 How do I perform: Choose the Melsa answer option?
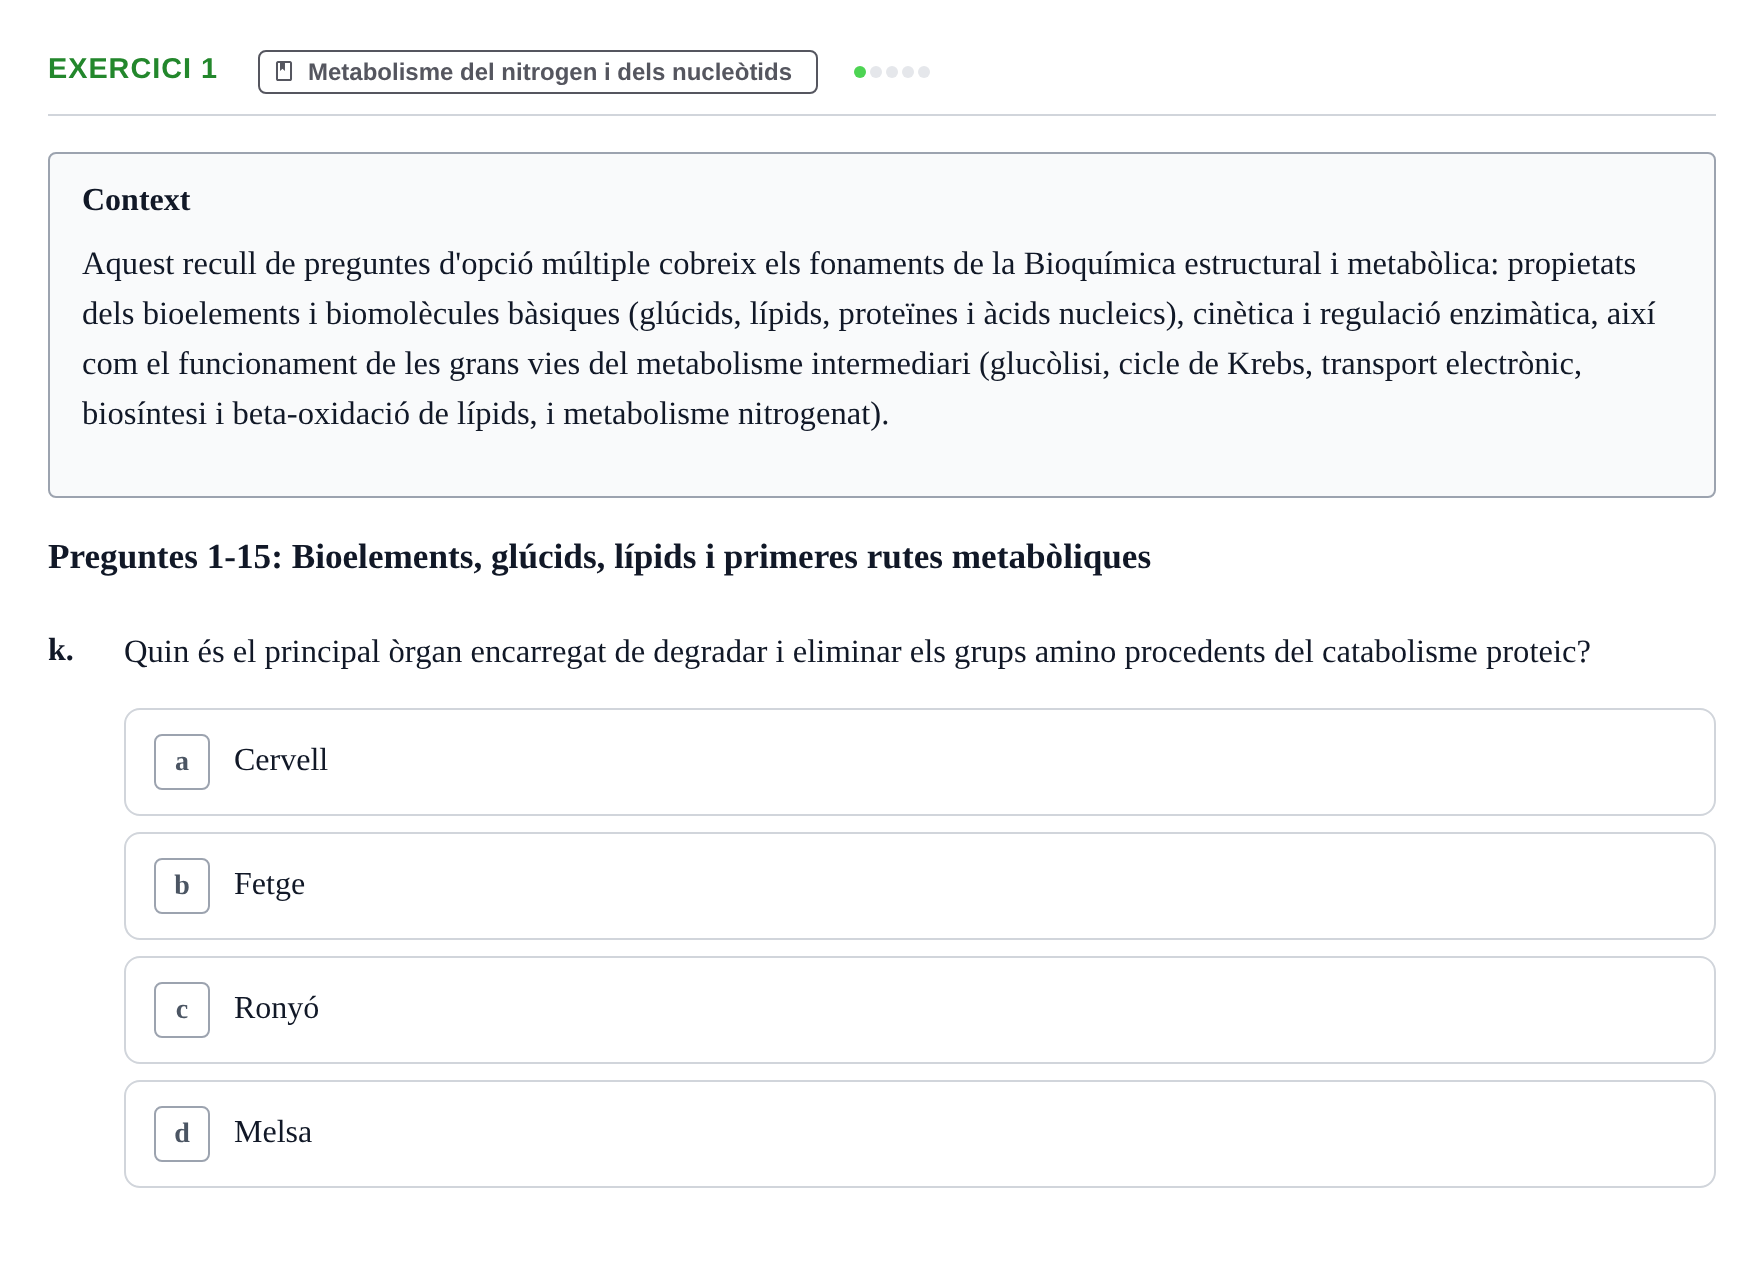(x=919, y=1134)
